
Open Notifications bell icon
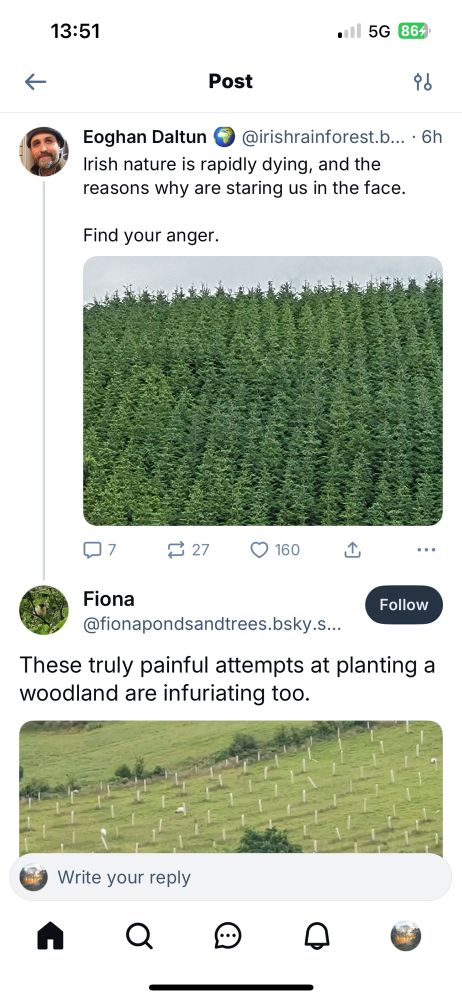click(317, 936)
